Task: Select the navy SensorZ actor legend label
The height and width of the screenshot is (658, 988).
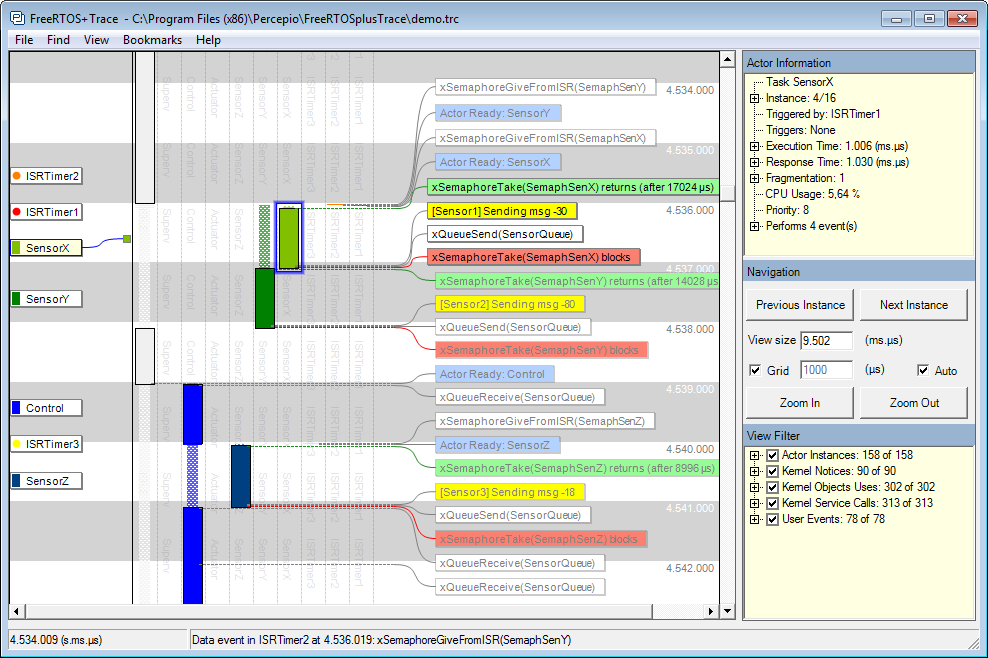Action: click(x=46, y=481)
